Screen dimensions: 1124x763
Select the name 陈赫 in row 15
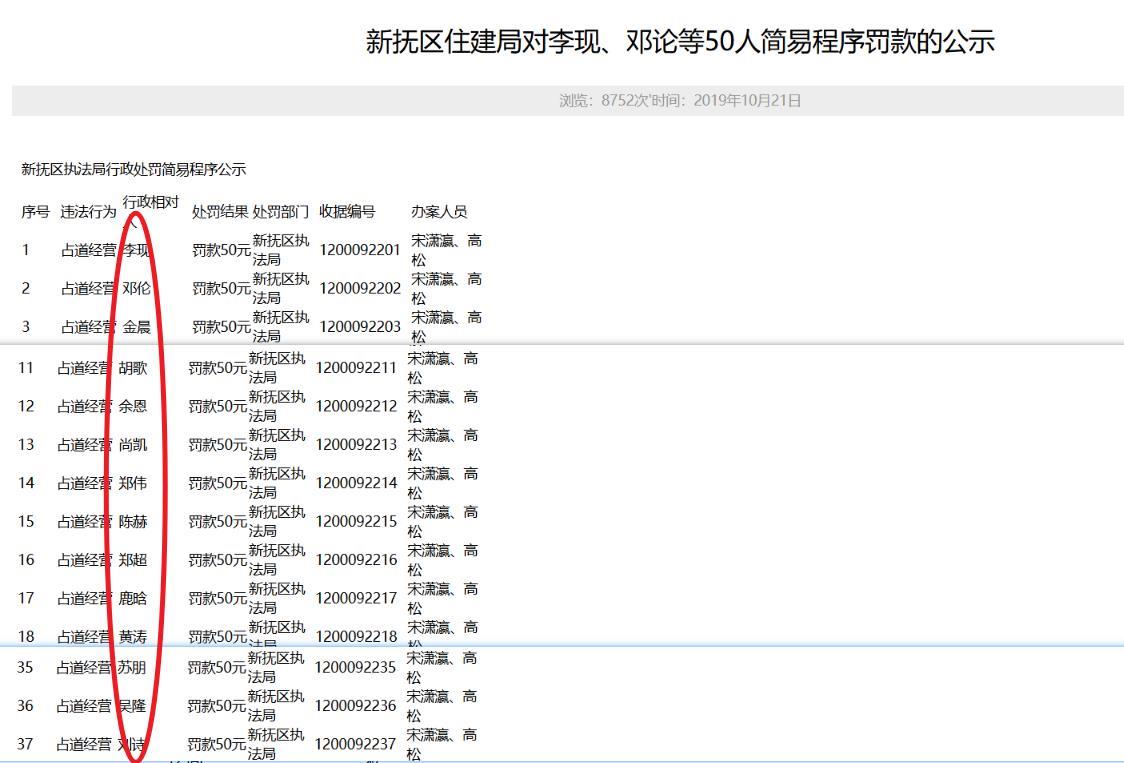145,520
